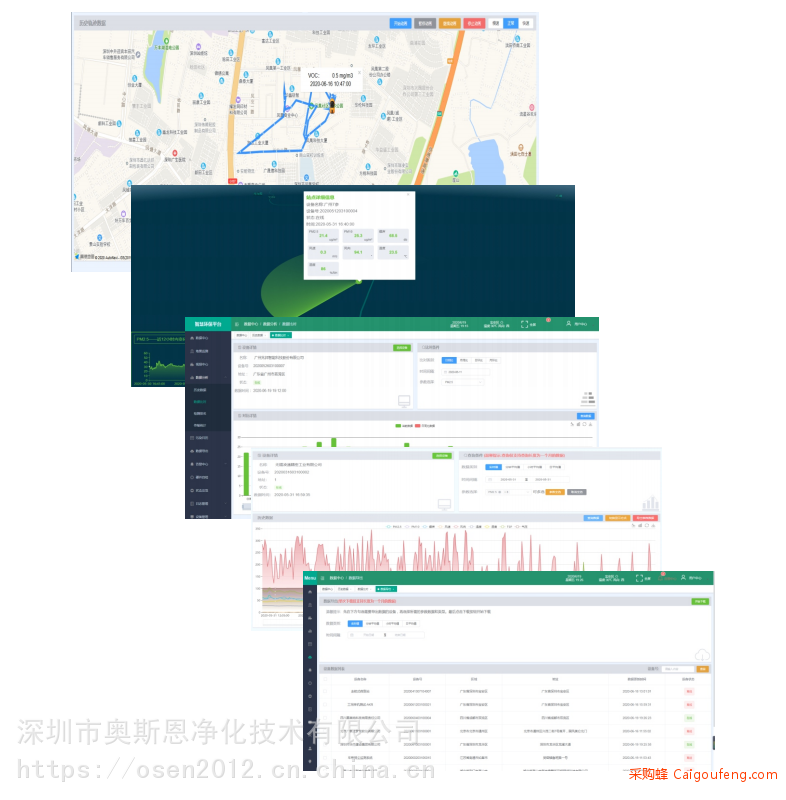Check the third row checkbox in device table
Screen dimensions: 786x800
[325, 718]
